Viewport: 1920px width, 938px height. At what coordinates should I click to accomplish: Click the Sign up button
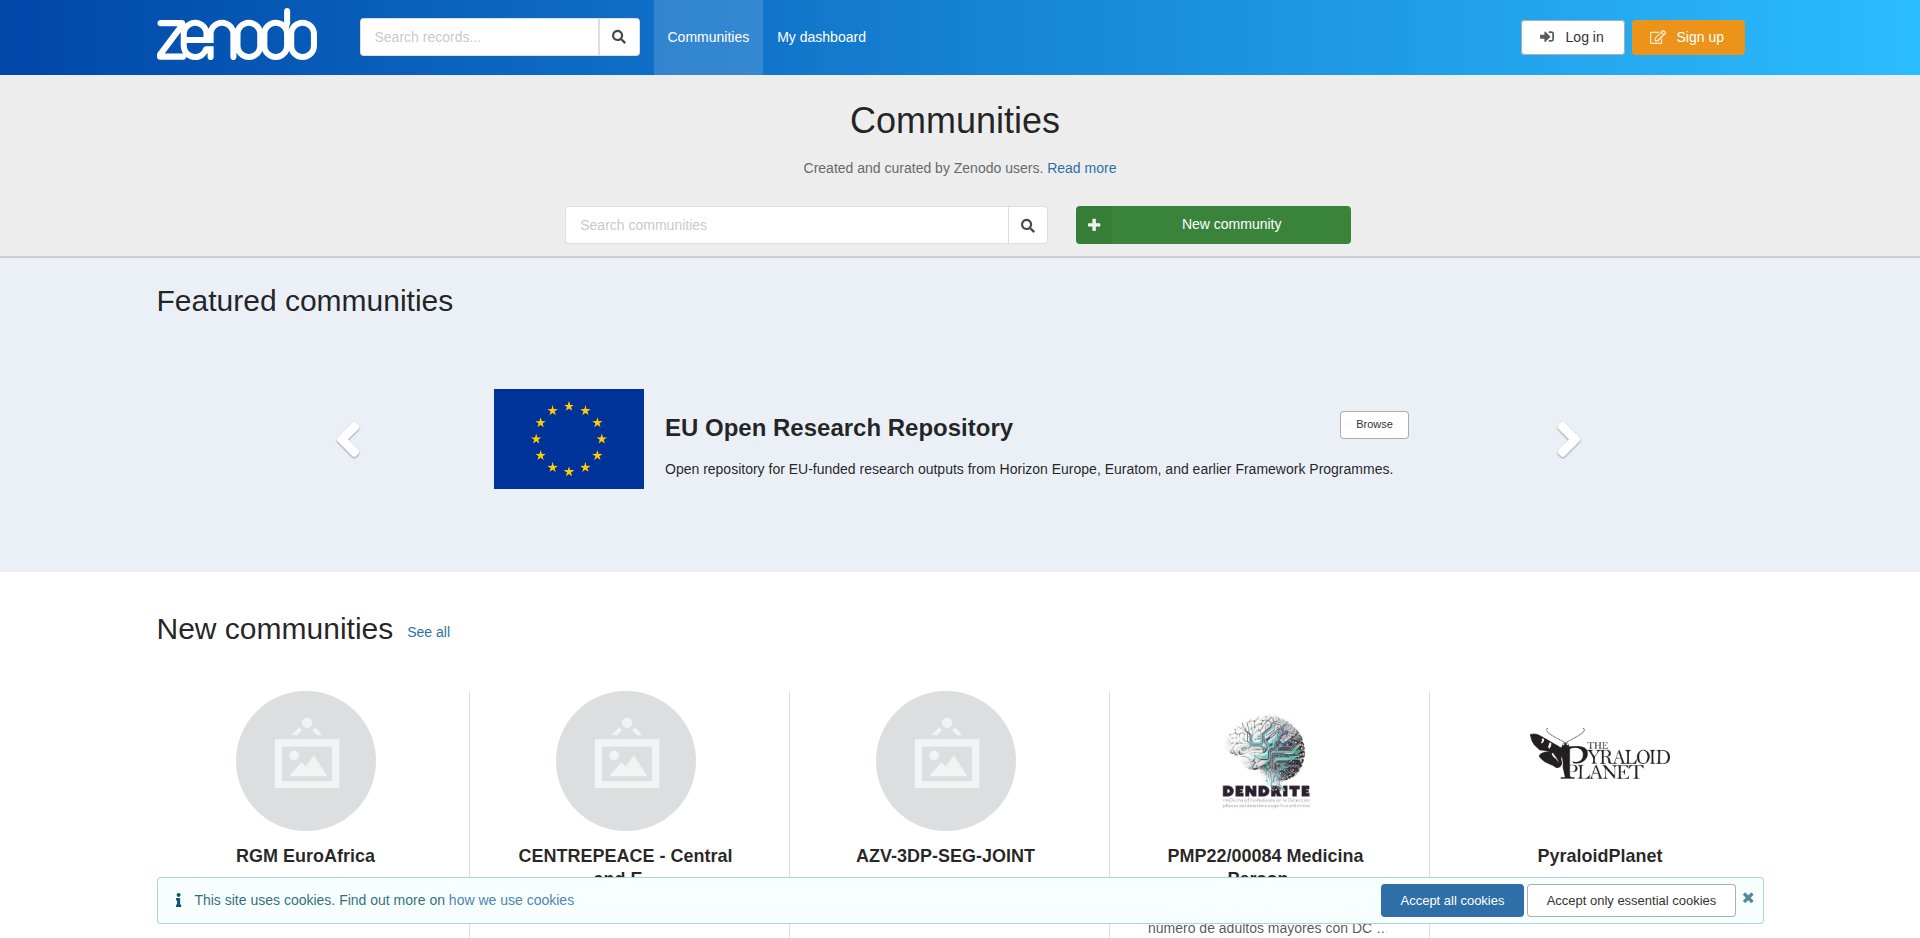coord(1688,37)
